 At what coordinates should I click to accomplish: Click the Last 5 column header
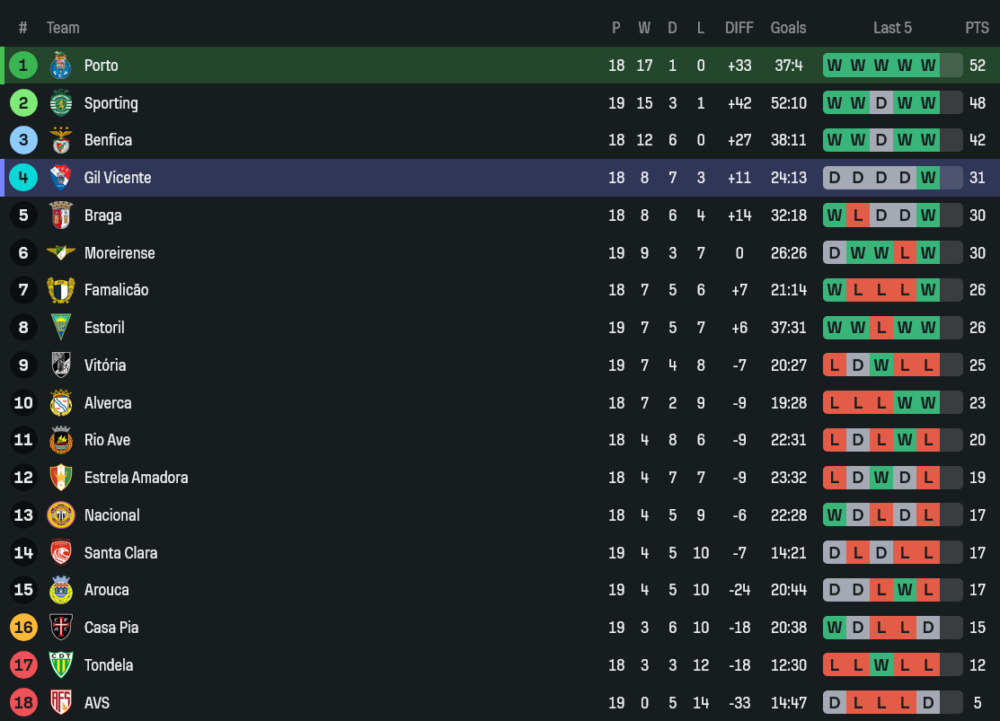tap(892, 28)
